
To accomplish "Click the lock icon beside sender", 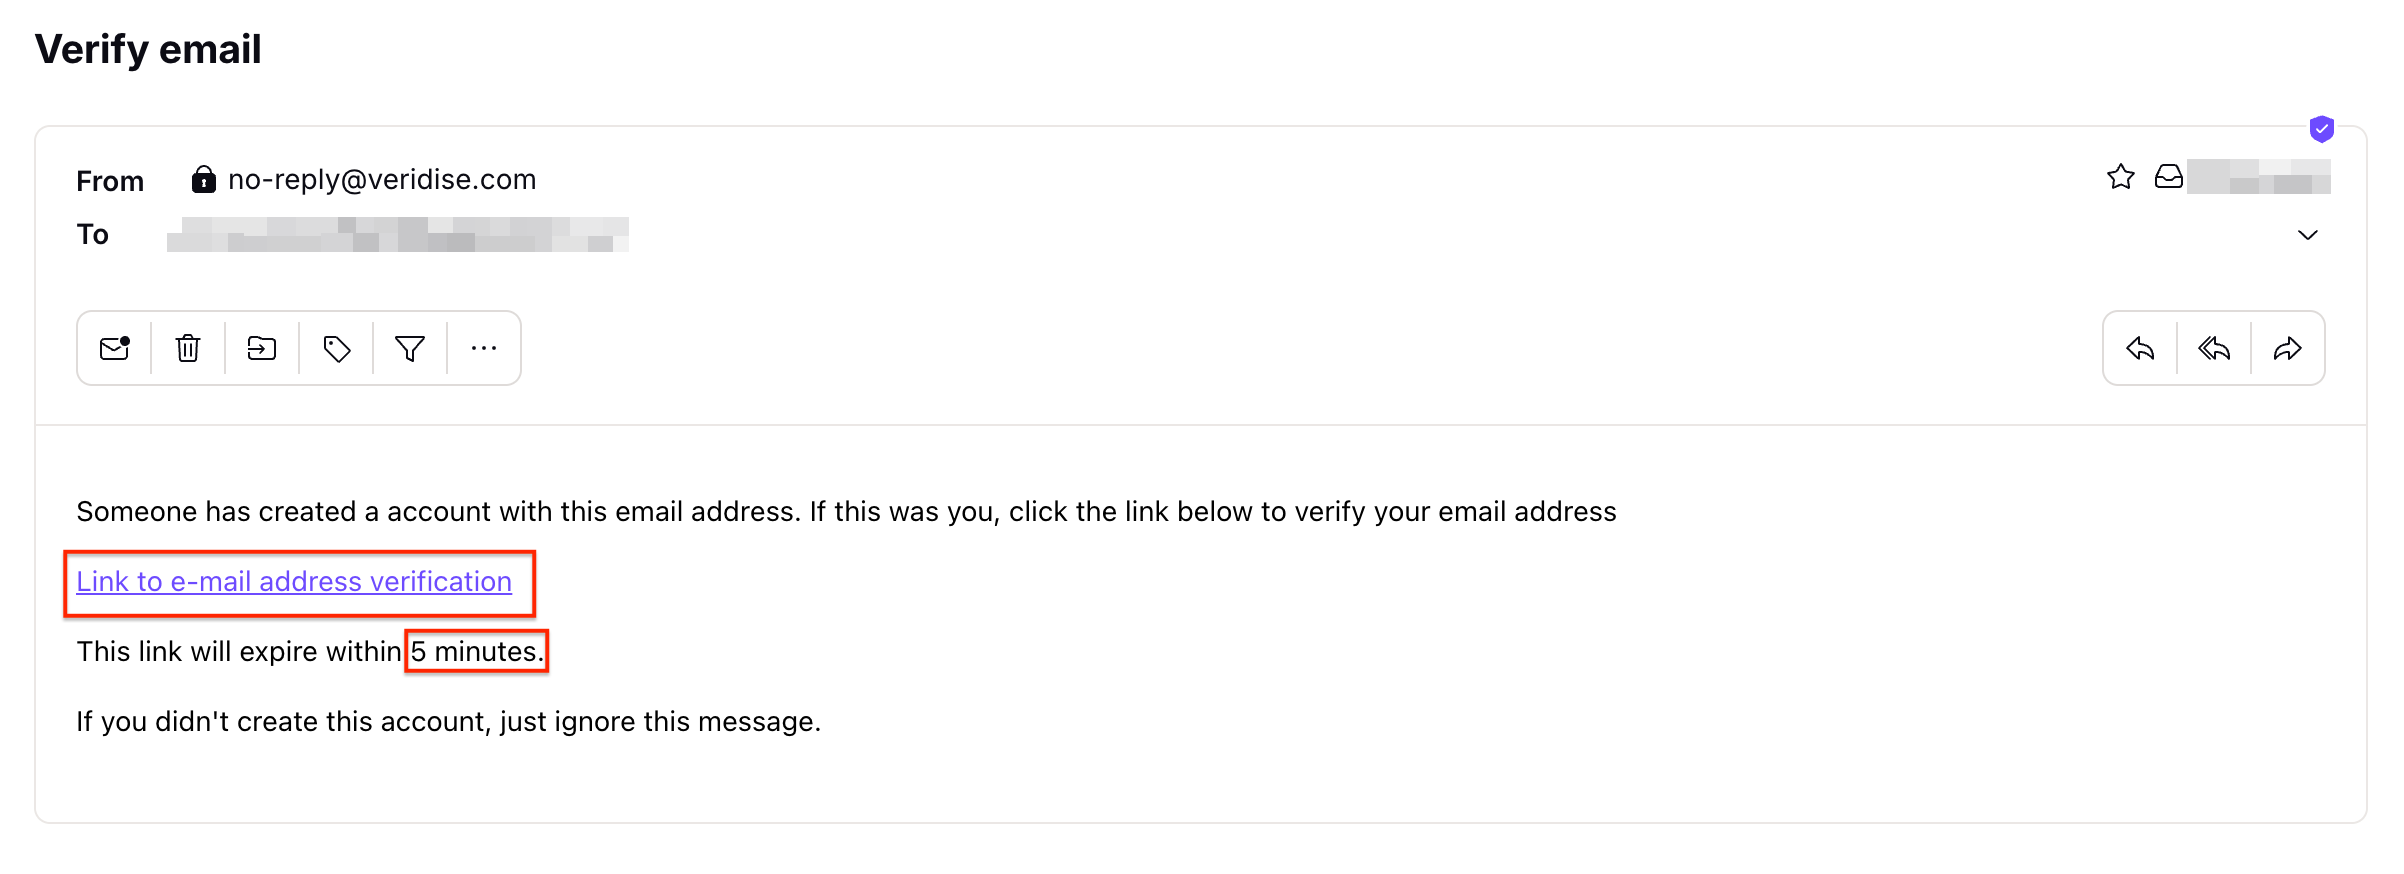I will [204, 179].
